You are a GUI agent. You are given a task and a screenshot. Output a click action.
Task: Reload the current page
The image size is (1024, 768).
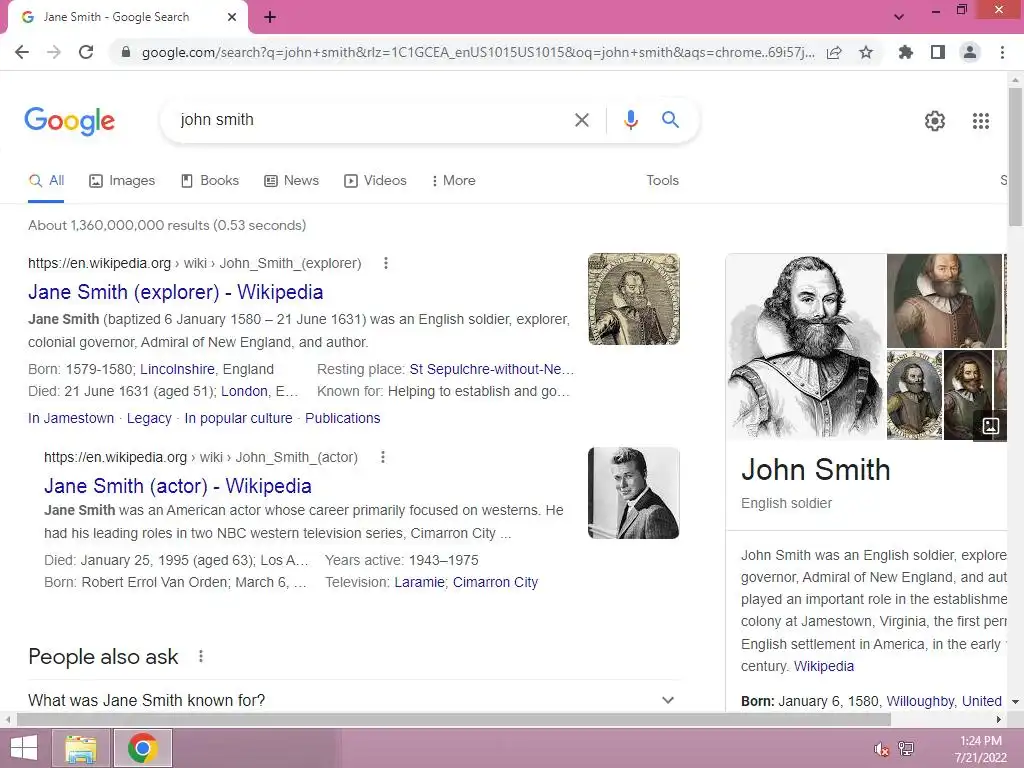tap(86, 52)
